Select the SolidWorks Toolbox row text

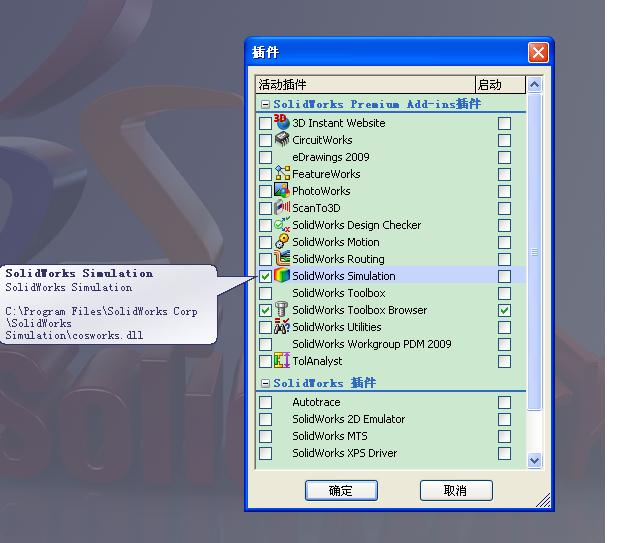coord(339,293)
